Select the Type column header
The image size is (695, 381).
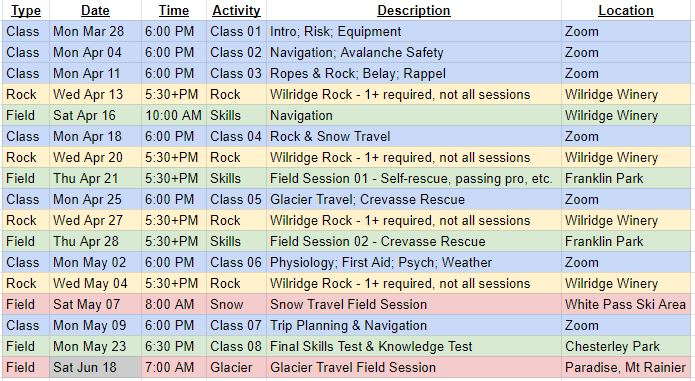26,10
